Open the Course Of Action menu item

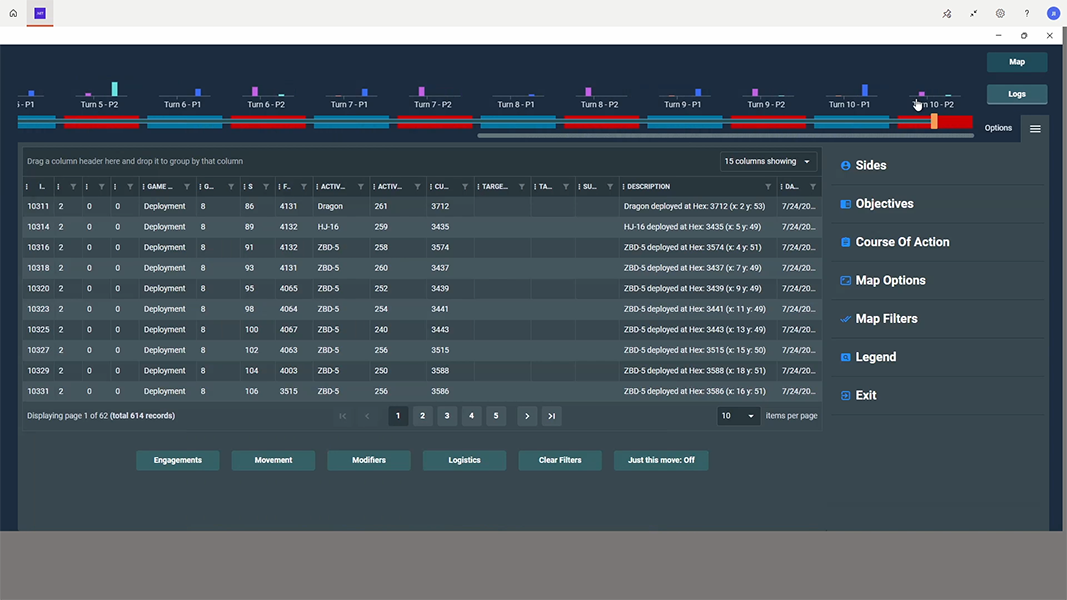click(x=902, y=242)
